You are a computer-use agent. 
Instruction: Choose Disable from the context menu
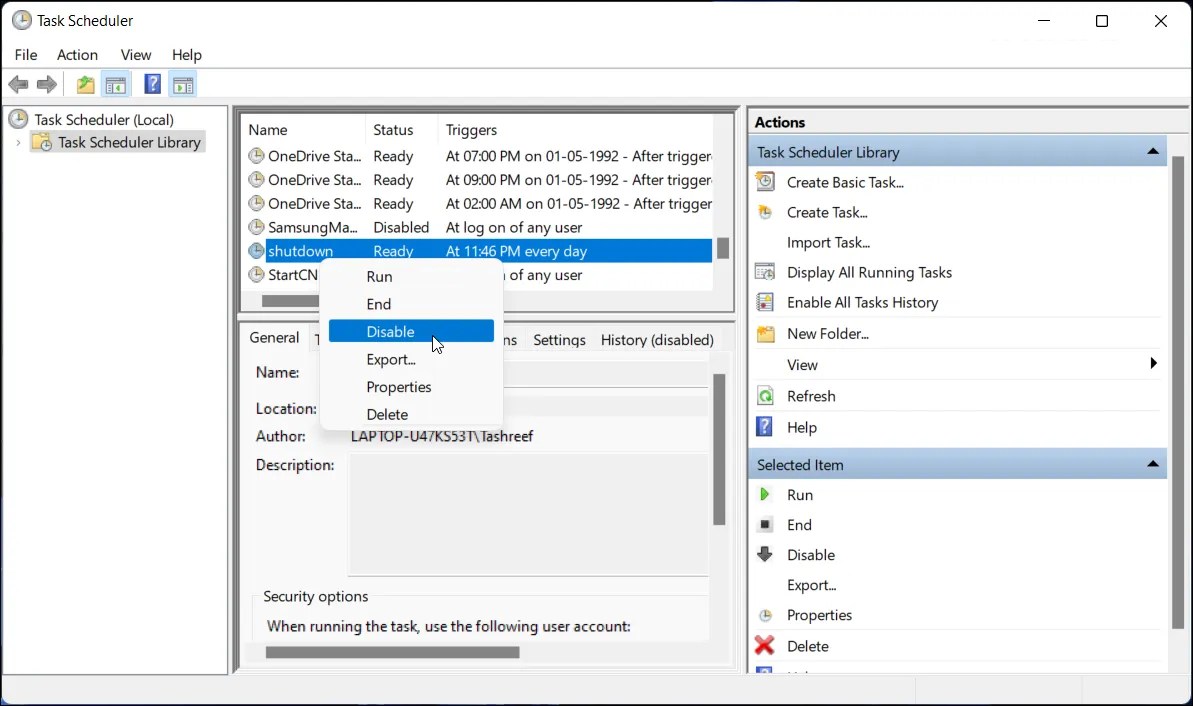pyautogui.click(x=391, y=331)
